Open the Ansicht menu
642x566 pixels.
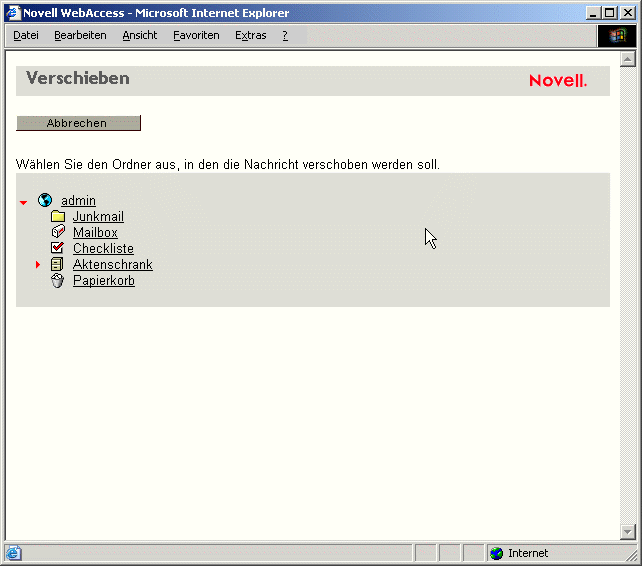(x=140, y=36)
